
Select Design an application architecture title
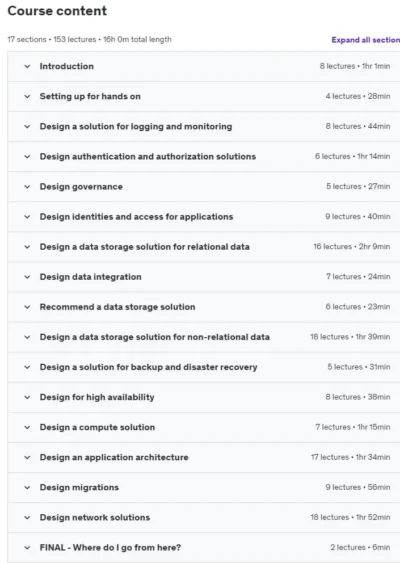pos(114,457)
